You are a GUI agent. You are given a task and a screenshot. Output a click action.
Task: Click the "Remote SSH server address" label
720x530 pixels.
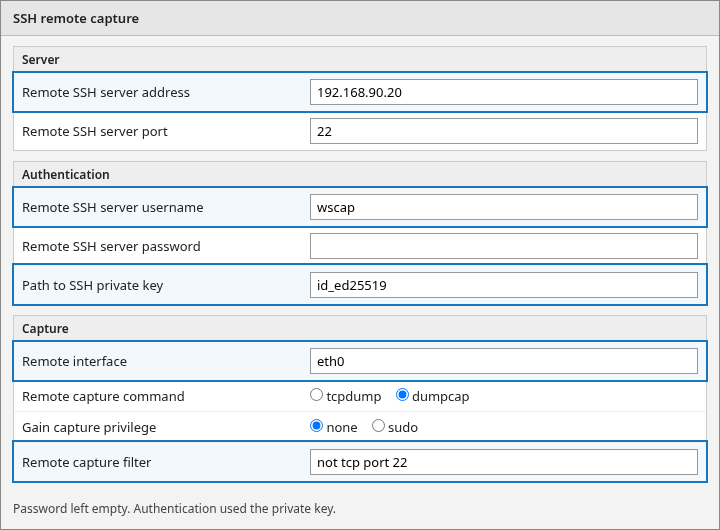coord(106,92)
